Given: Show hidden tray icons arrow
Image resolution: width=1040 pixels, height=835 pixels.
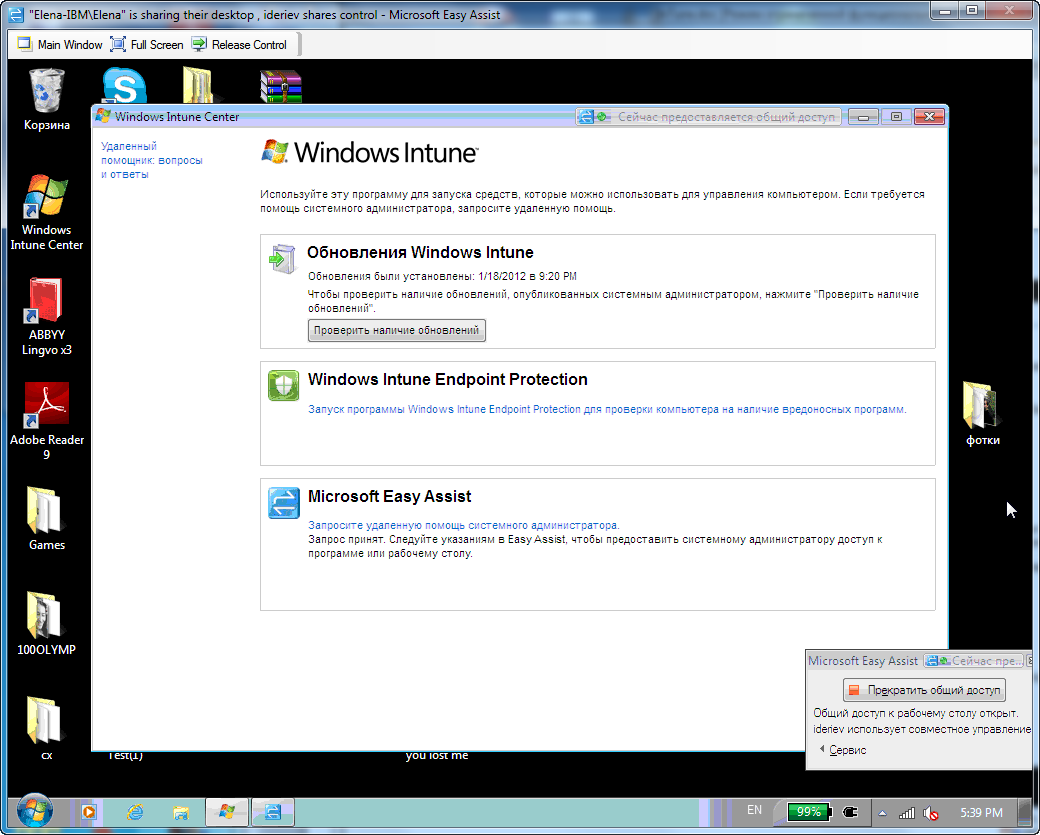Looking at the screenshot, I should 882,812.
